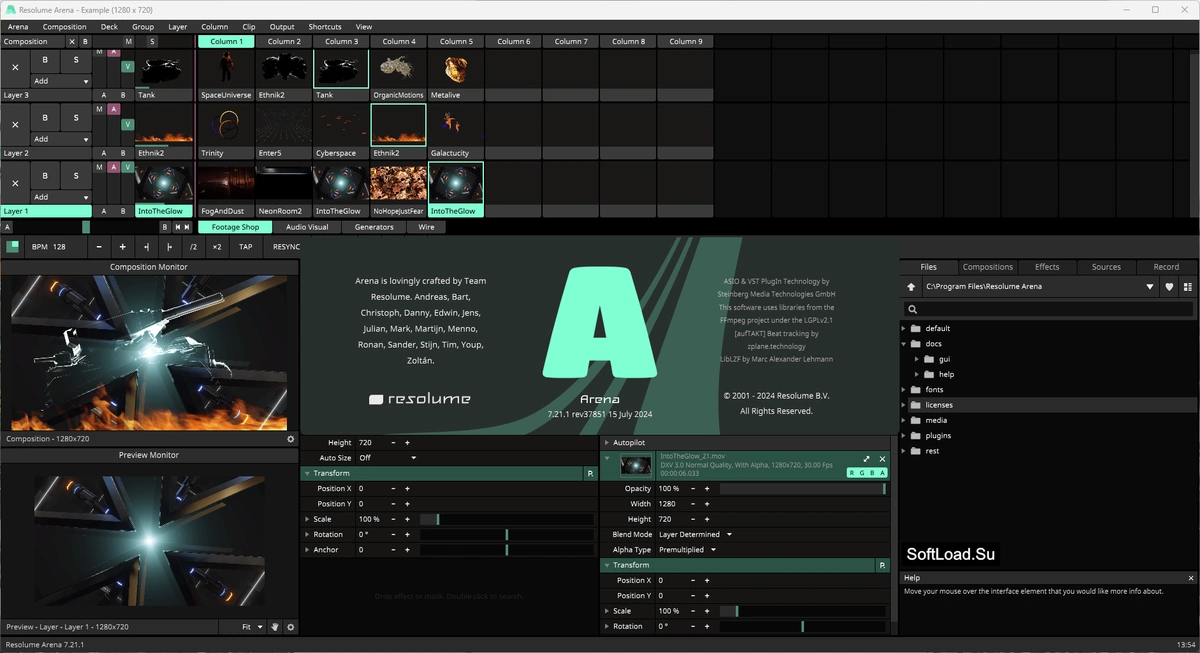This screenshot has height=653, width=1200.
Task: Switch to the Sources tab
Action: point(1106,267)
